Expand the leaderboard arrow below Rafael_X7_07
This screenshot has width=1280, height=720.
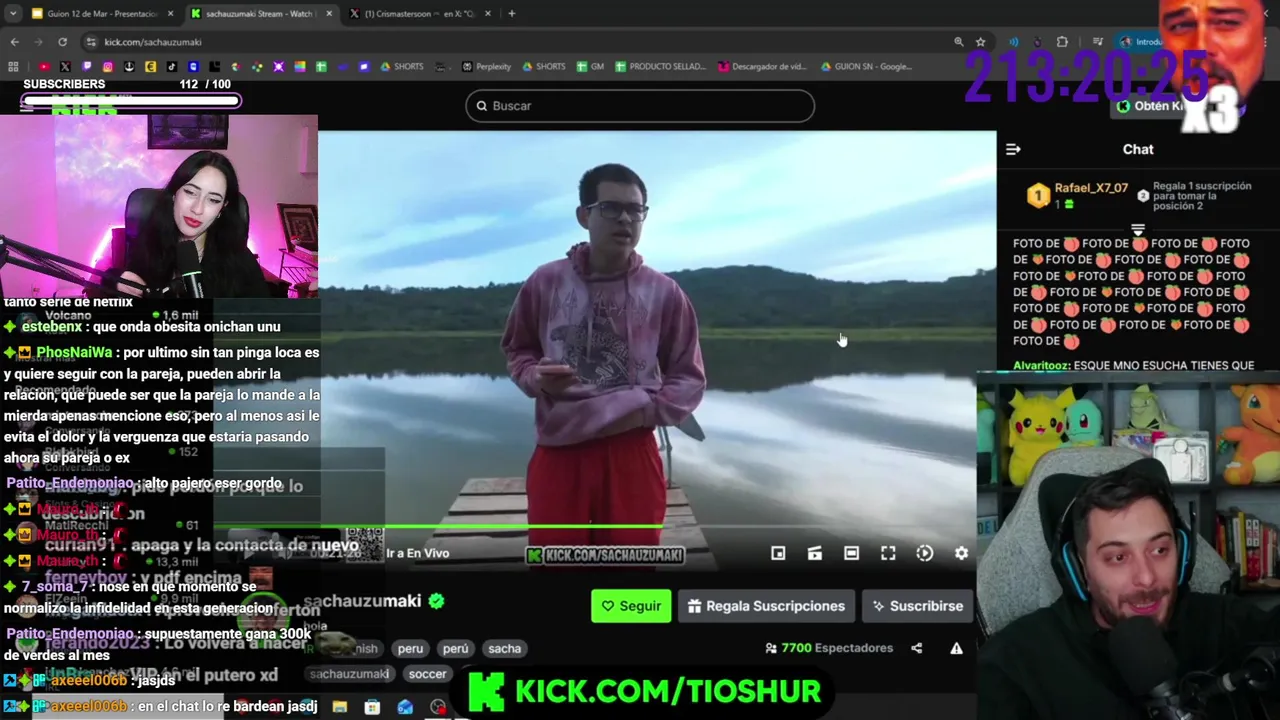[1137, 230]
